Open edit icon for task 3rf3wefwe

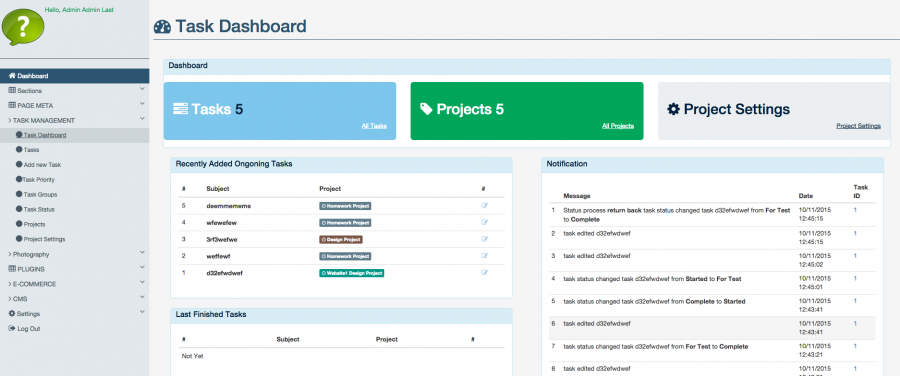(484, 239)
